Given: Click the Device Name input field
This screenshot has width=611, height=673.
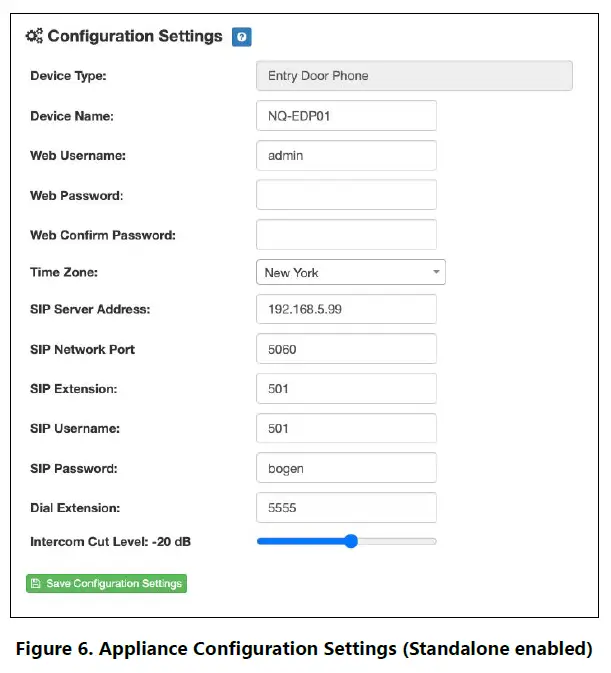Looking at the screenshot, I should [346, 115].
